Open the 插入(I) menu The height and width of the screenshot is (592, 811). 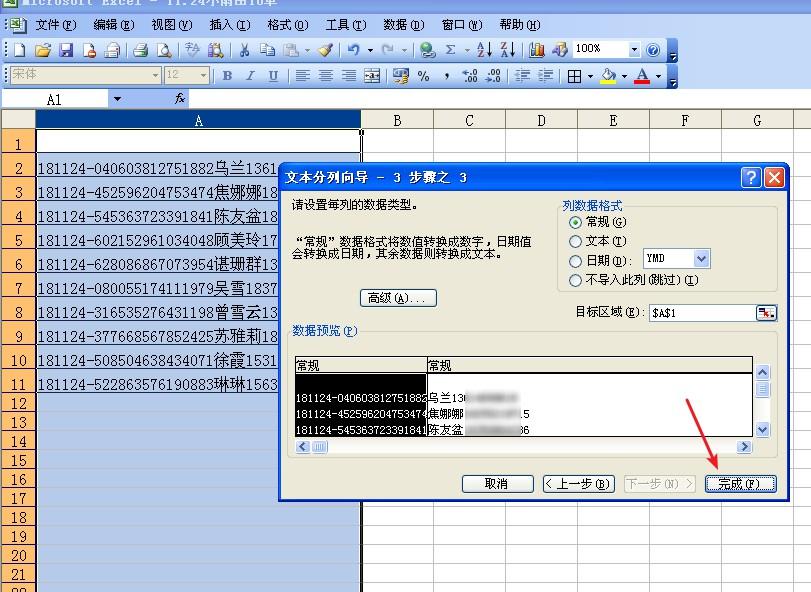[x=230, y=25]
